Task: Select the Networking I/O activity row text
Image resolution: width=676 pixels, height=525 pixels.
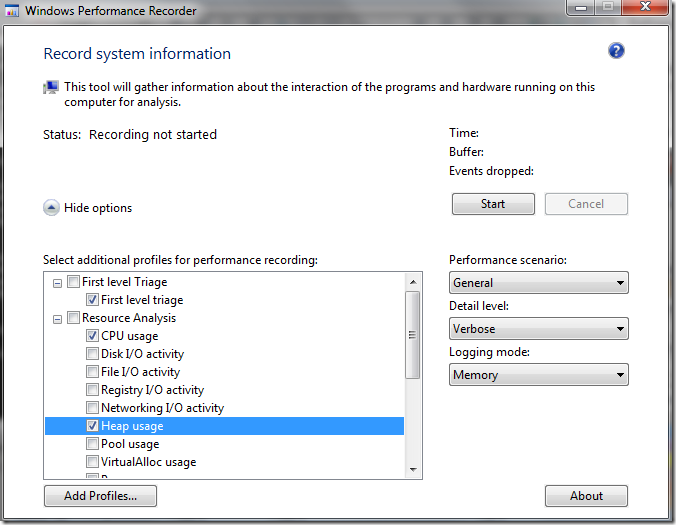Action: point(163,408)
